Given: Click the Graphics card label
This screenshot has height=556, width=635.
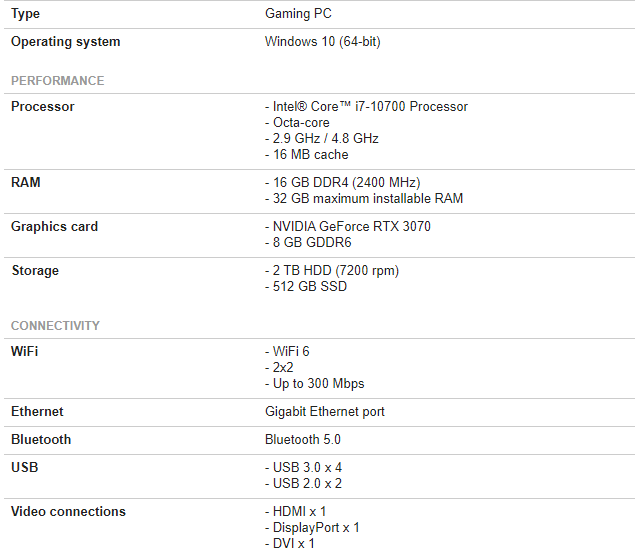Looking at the screenshot, I should click(54, 226).
